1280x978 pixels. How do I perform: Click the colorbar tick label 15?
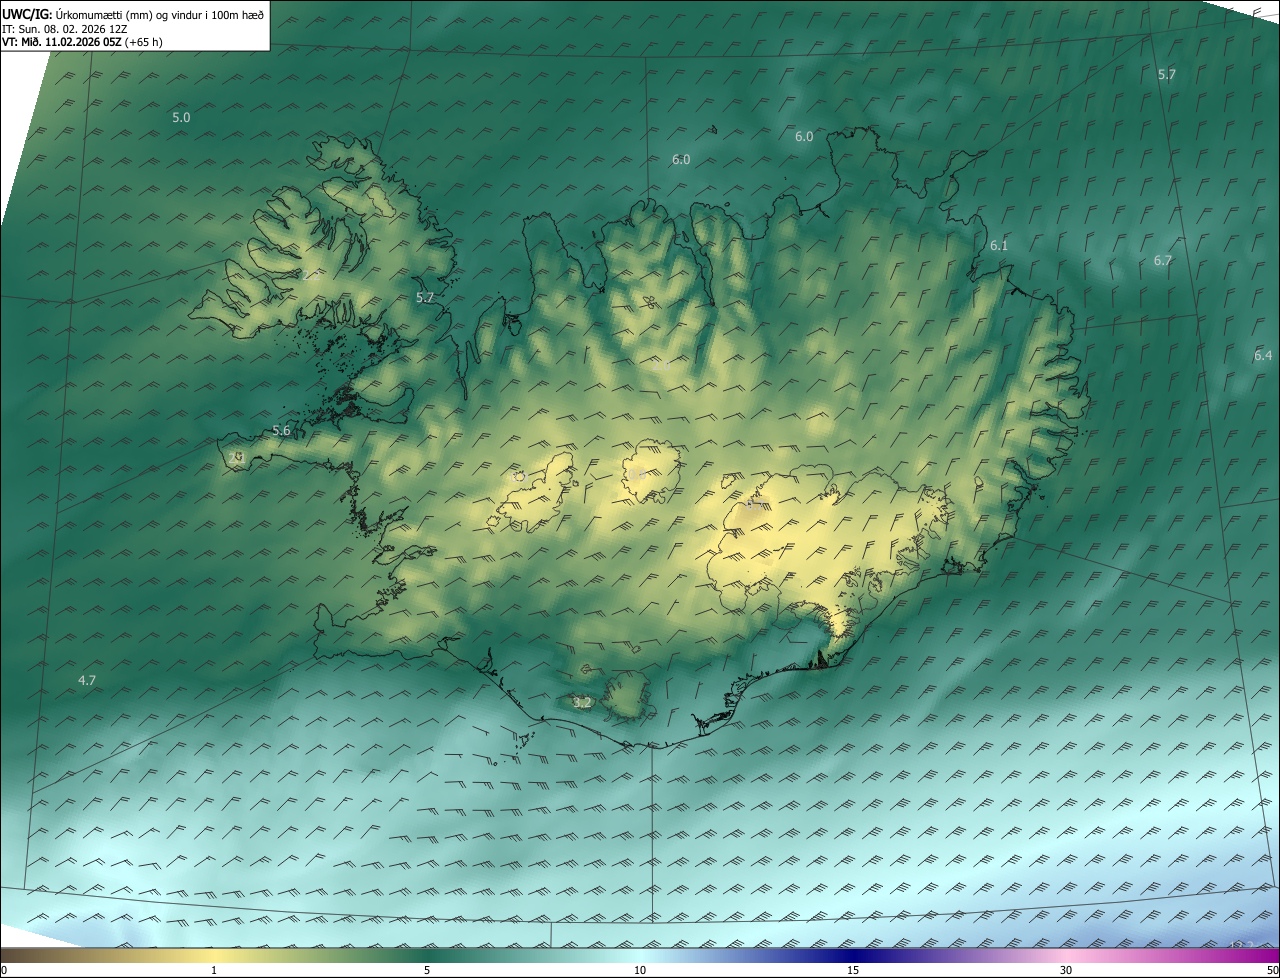point(853,970)
